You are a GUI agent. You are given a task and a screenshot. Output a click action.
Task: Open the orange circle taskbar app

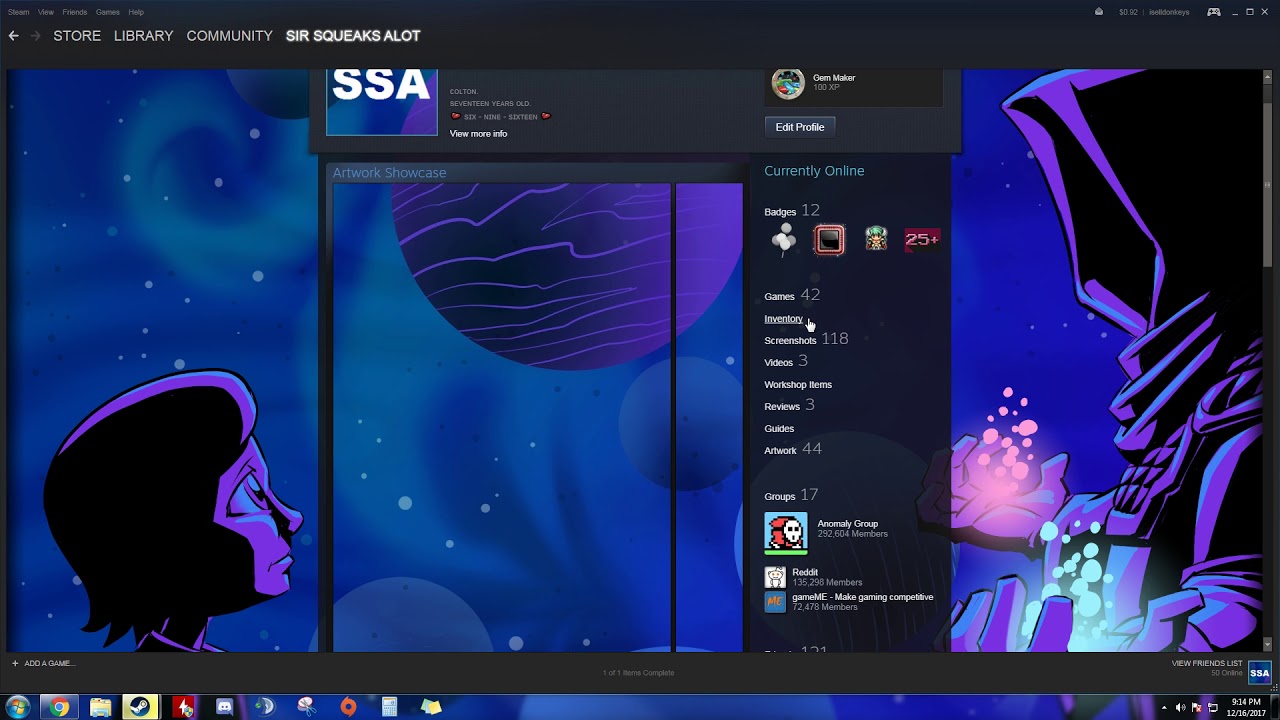click(x=348, y=707)
